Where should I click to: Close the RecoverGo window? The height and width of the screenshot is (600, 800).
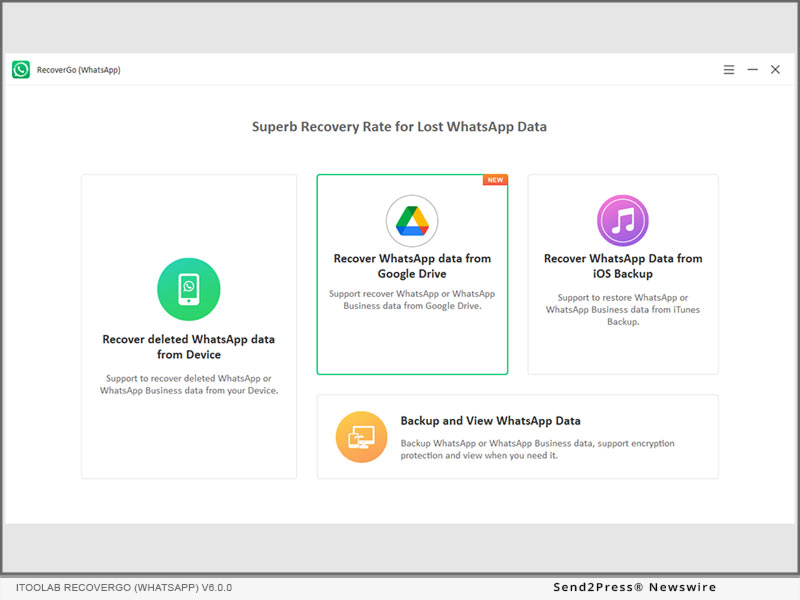click(775, 70)
